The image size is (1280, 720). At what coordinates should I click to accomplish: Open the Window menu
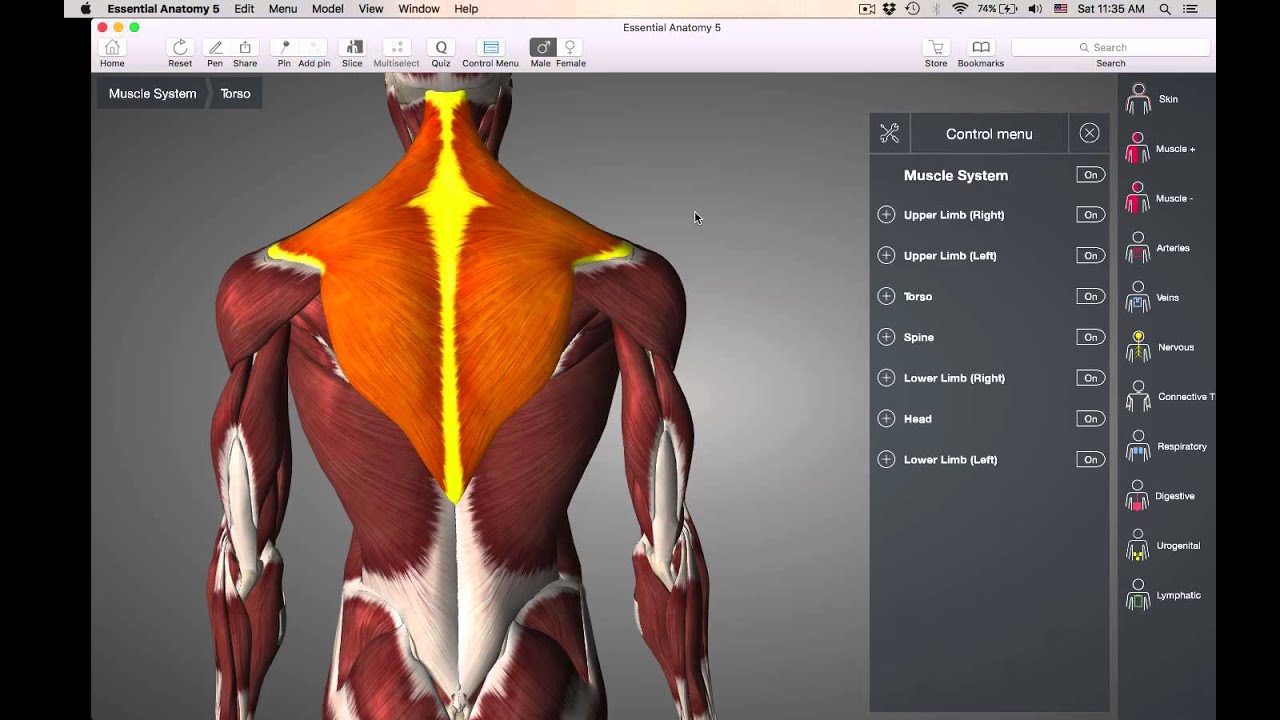pyautogui.click(x=419, y=9)
